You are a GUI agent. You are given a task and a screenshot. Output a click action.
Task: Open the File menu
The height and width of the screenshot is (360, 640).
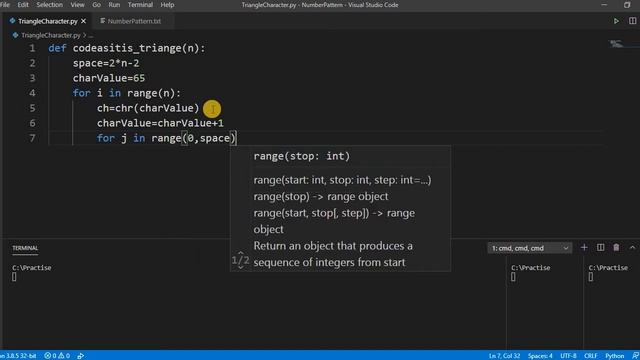click(5, 5)
